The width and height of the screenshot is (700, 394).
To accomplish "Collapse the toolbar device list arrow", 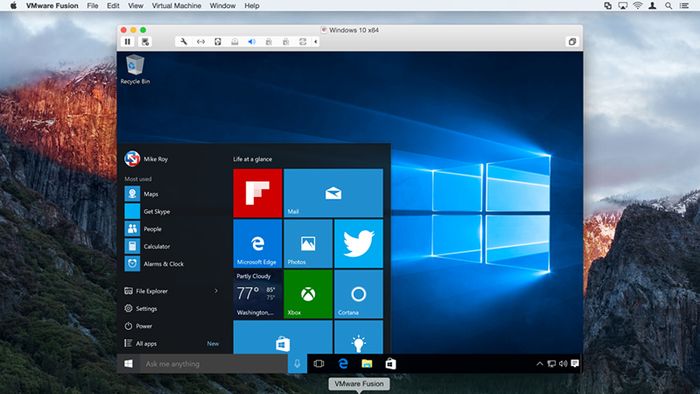I will coord(316,41).
